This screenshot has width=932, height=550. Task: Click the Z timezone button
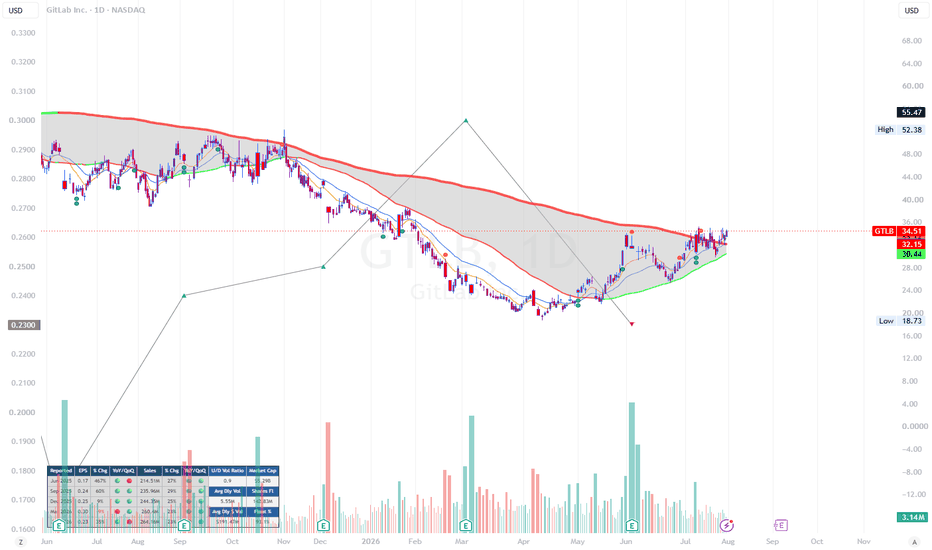click(21, 542)
